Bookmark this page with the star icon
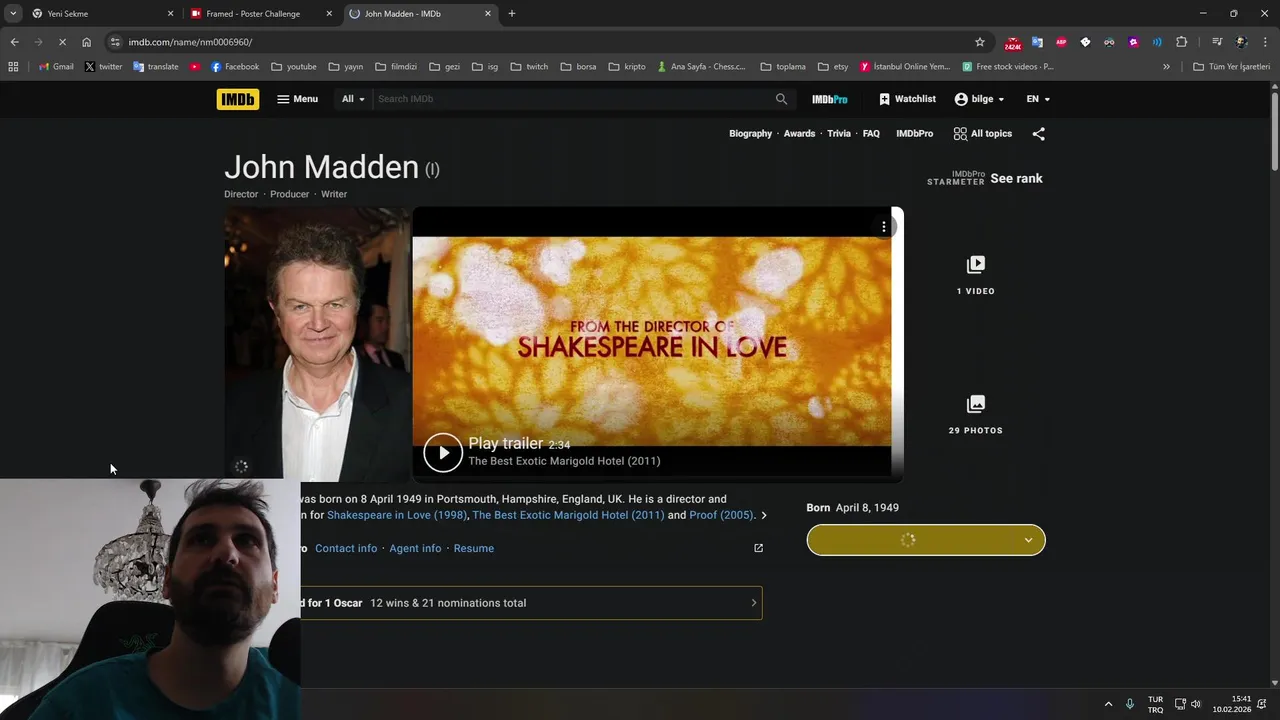 click(x=980, y=42)
